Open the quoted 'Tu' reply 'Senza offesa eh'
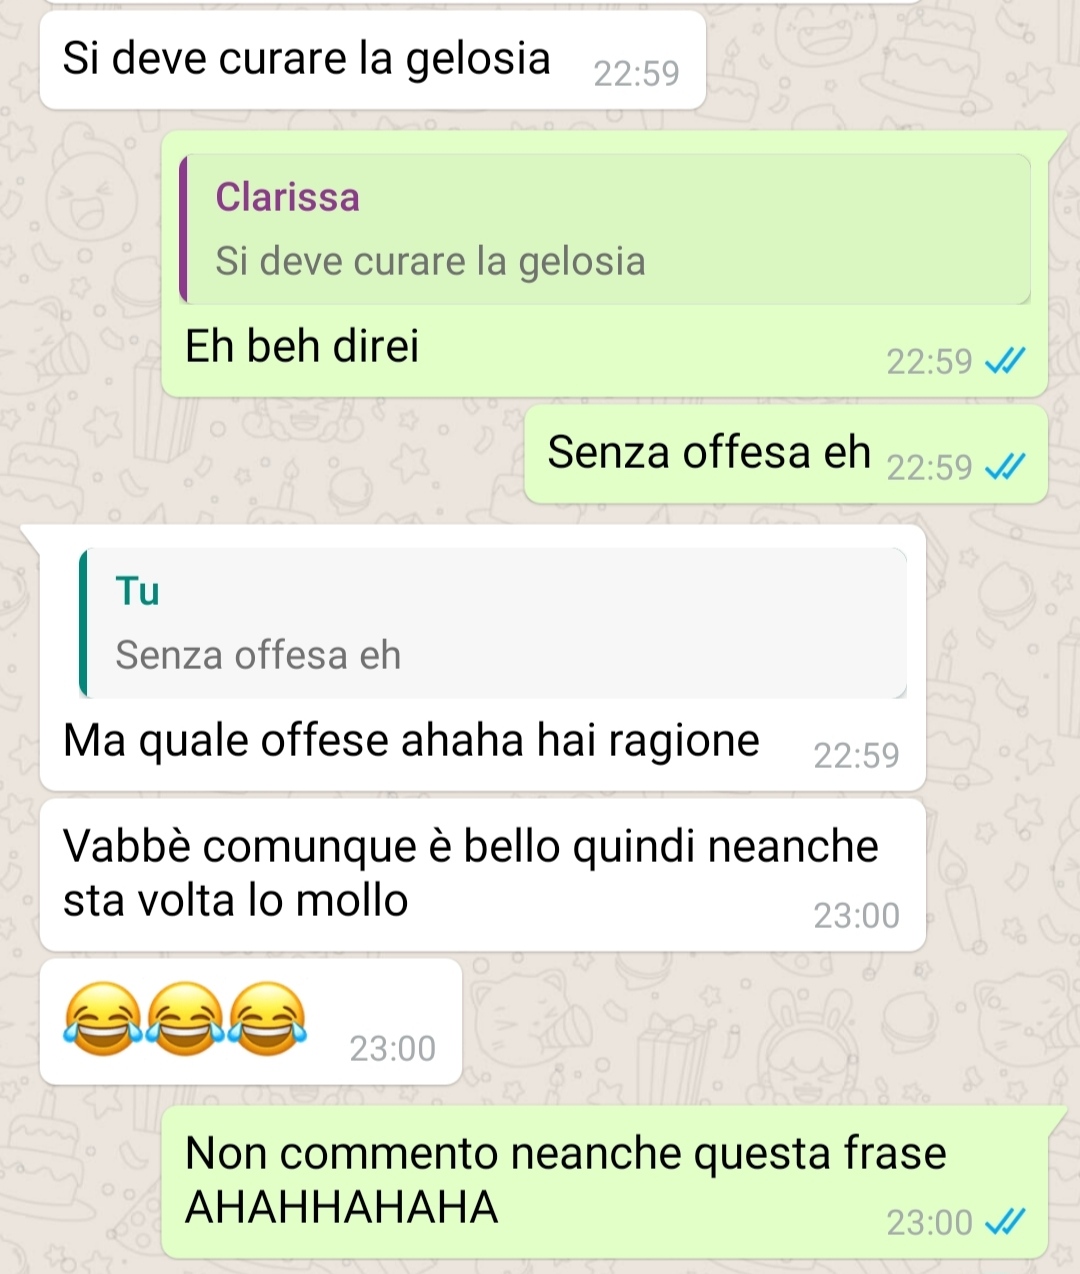 point(493,622)
